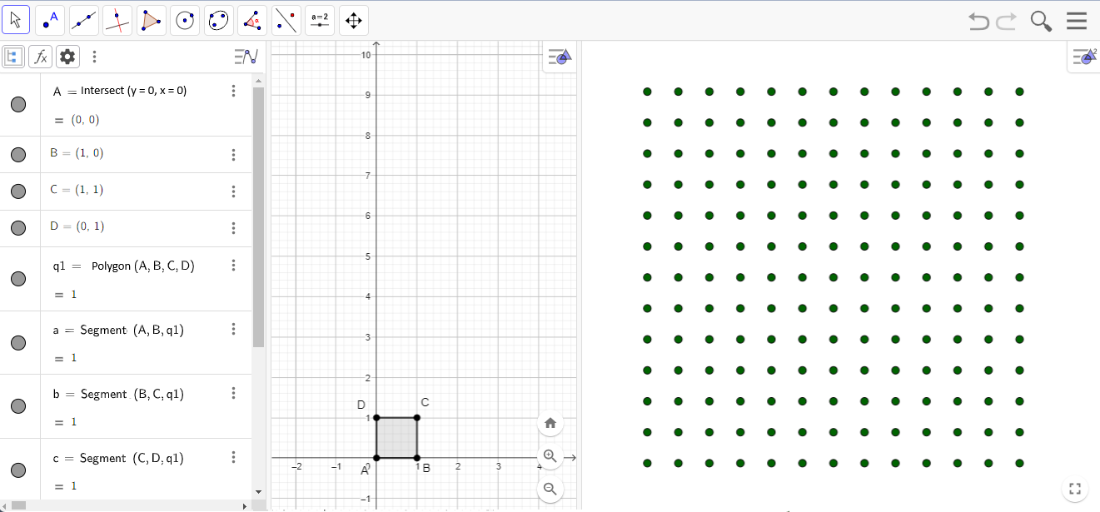Select the Slider tool
The height and width of the screenshot is (512, 1100).
click(320, 20)
